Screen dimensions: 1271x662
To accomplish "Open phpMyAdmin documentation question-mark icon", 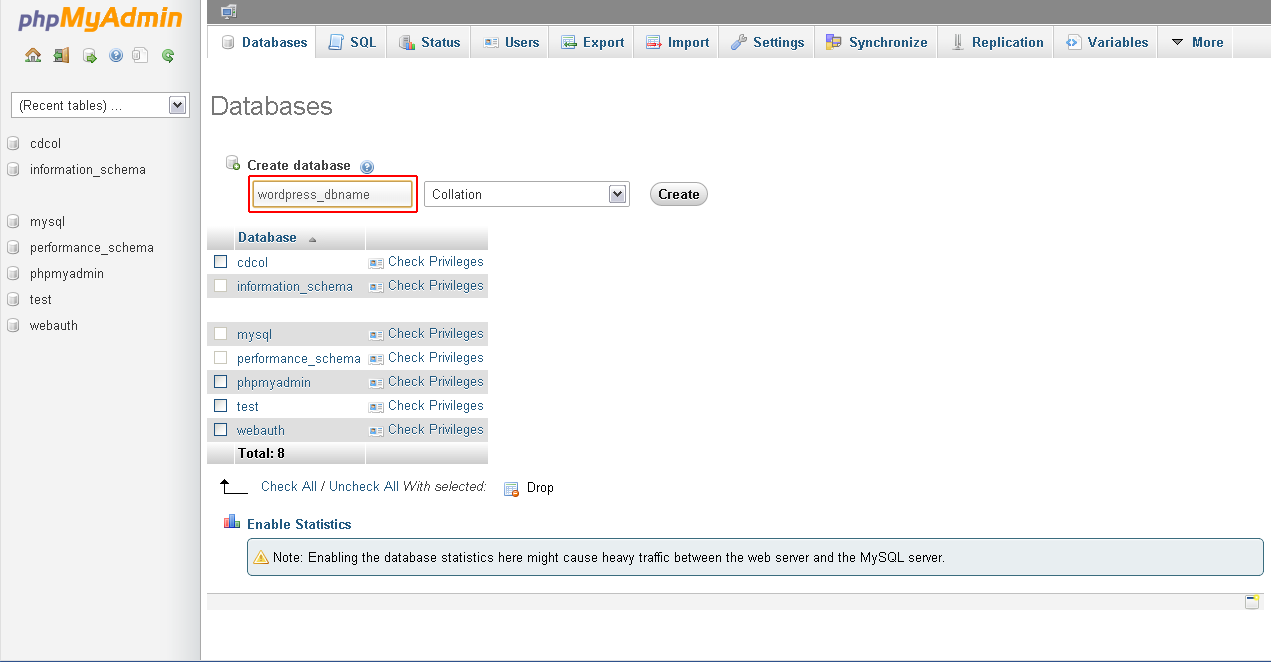I will (116, 56).
